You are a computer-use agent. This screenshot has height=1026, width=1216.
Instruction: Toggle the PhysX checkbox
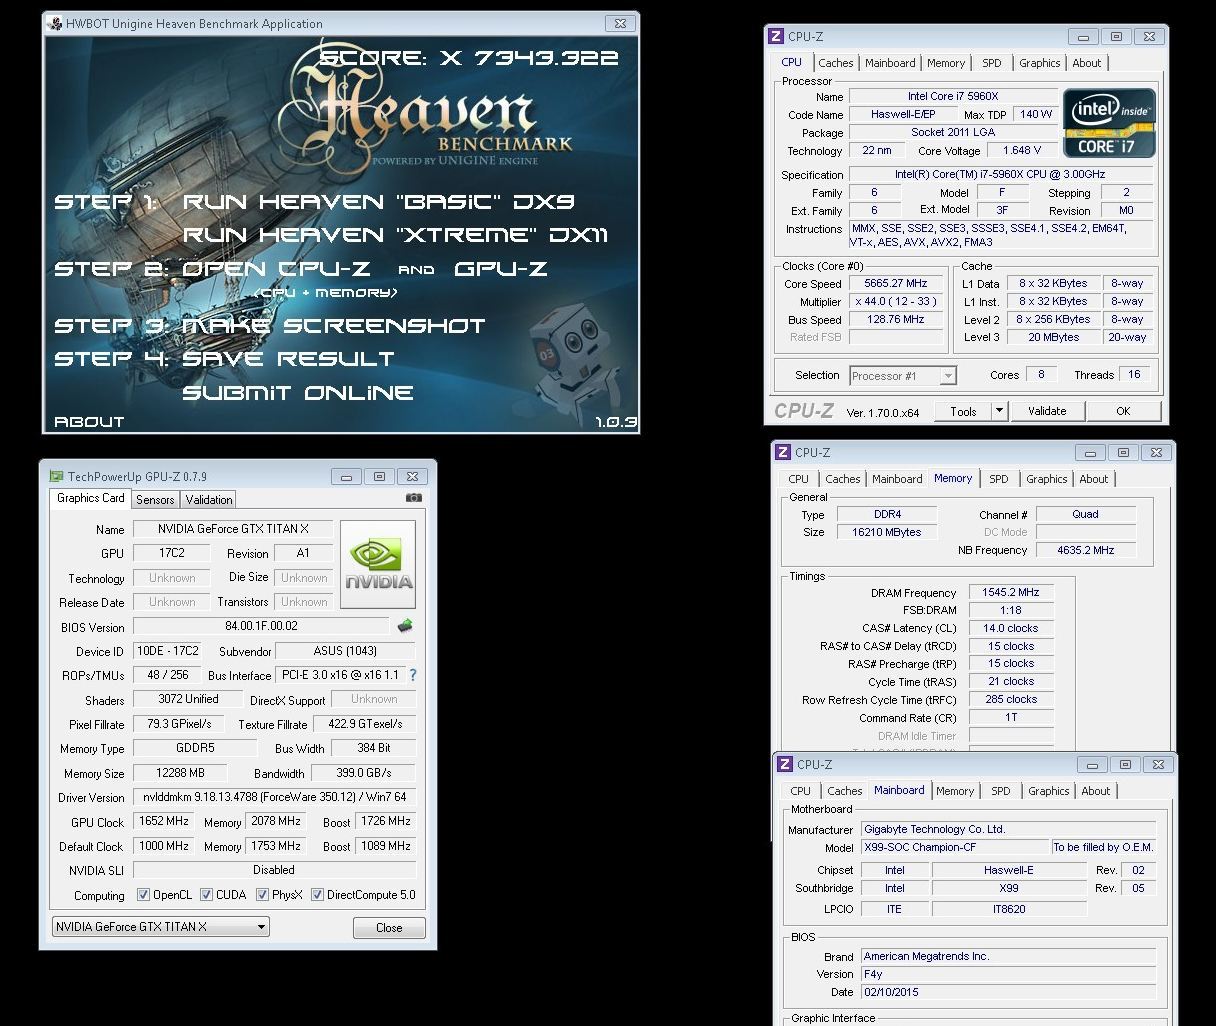[263, 895]
